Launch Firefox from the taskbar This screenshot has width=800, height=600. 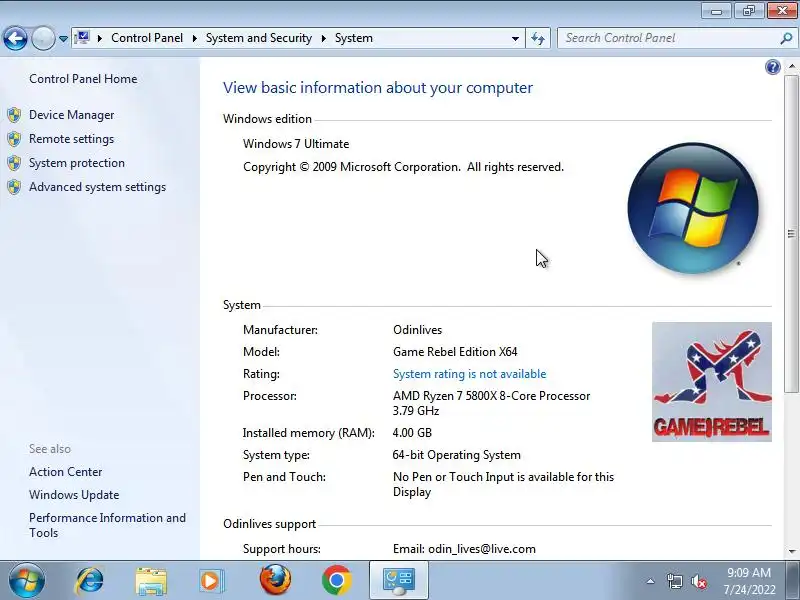(275, 580)
